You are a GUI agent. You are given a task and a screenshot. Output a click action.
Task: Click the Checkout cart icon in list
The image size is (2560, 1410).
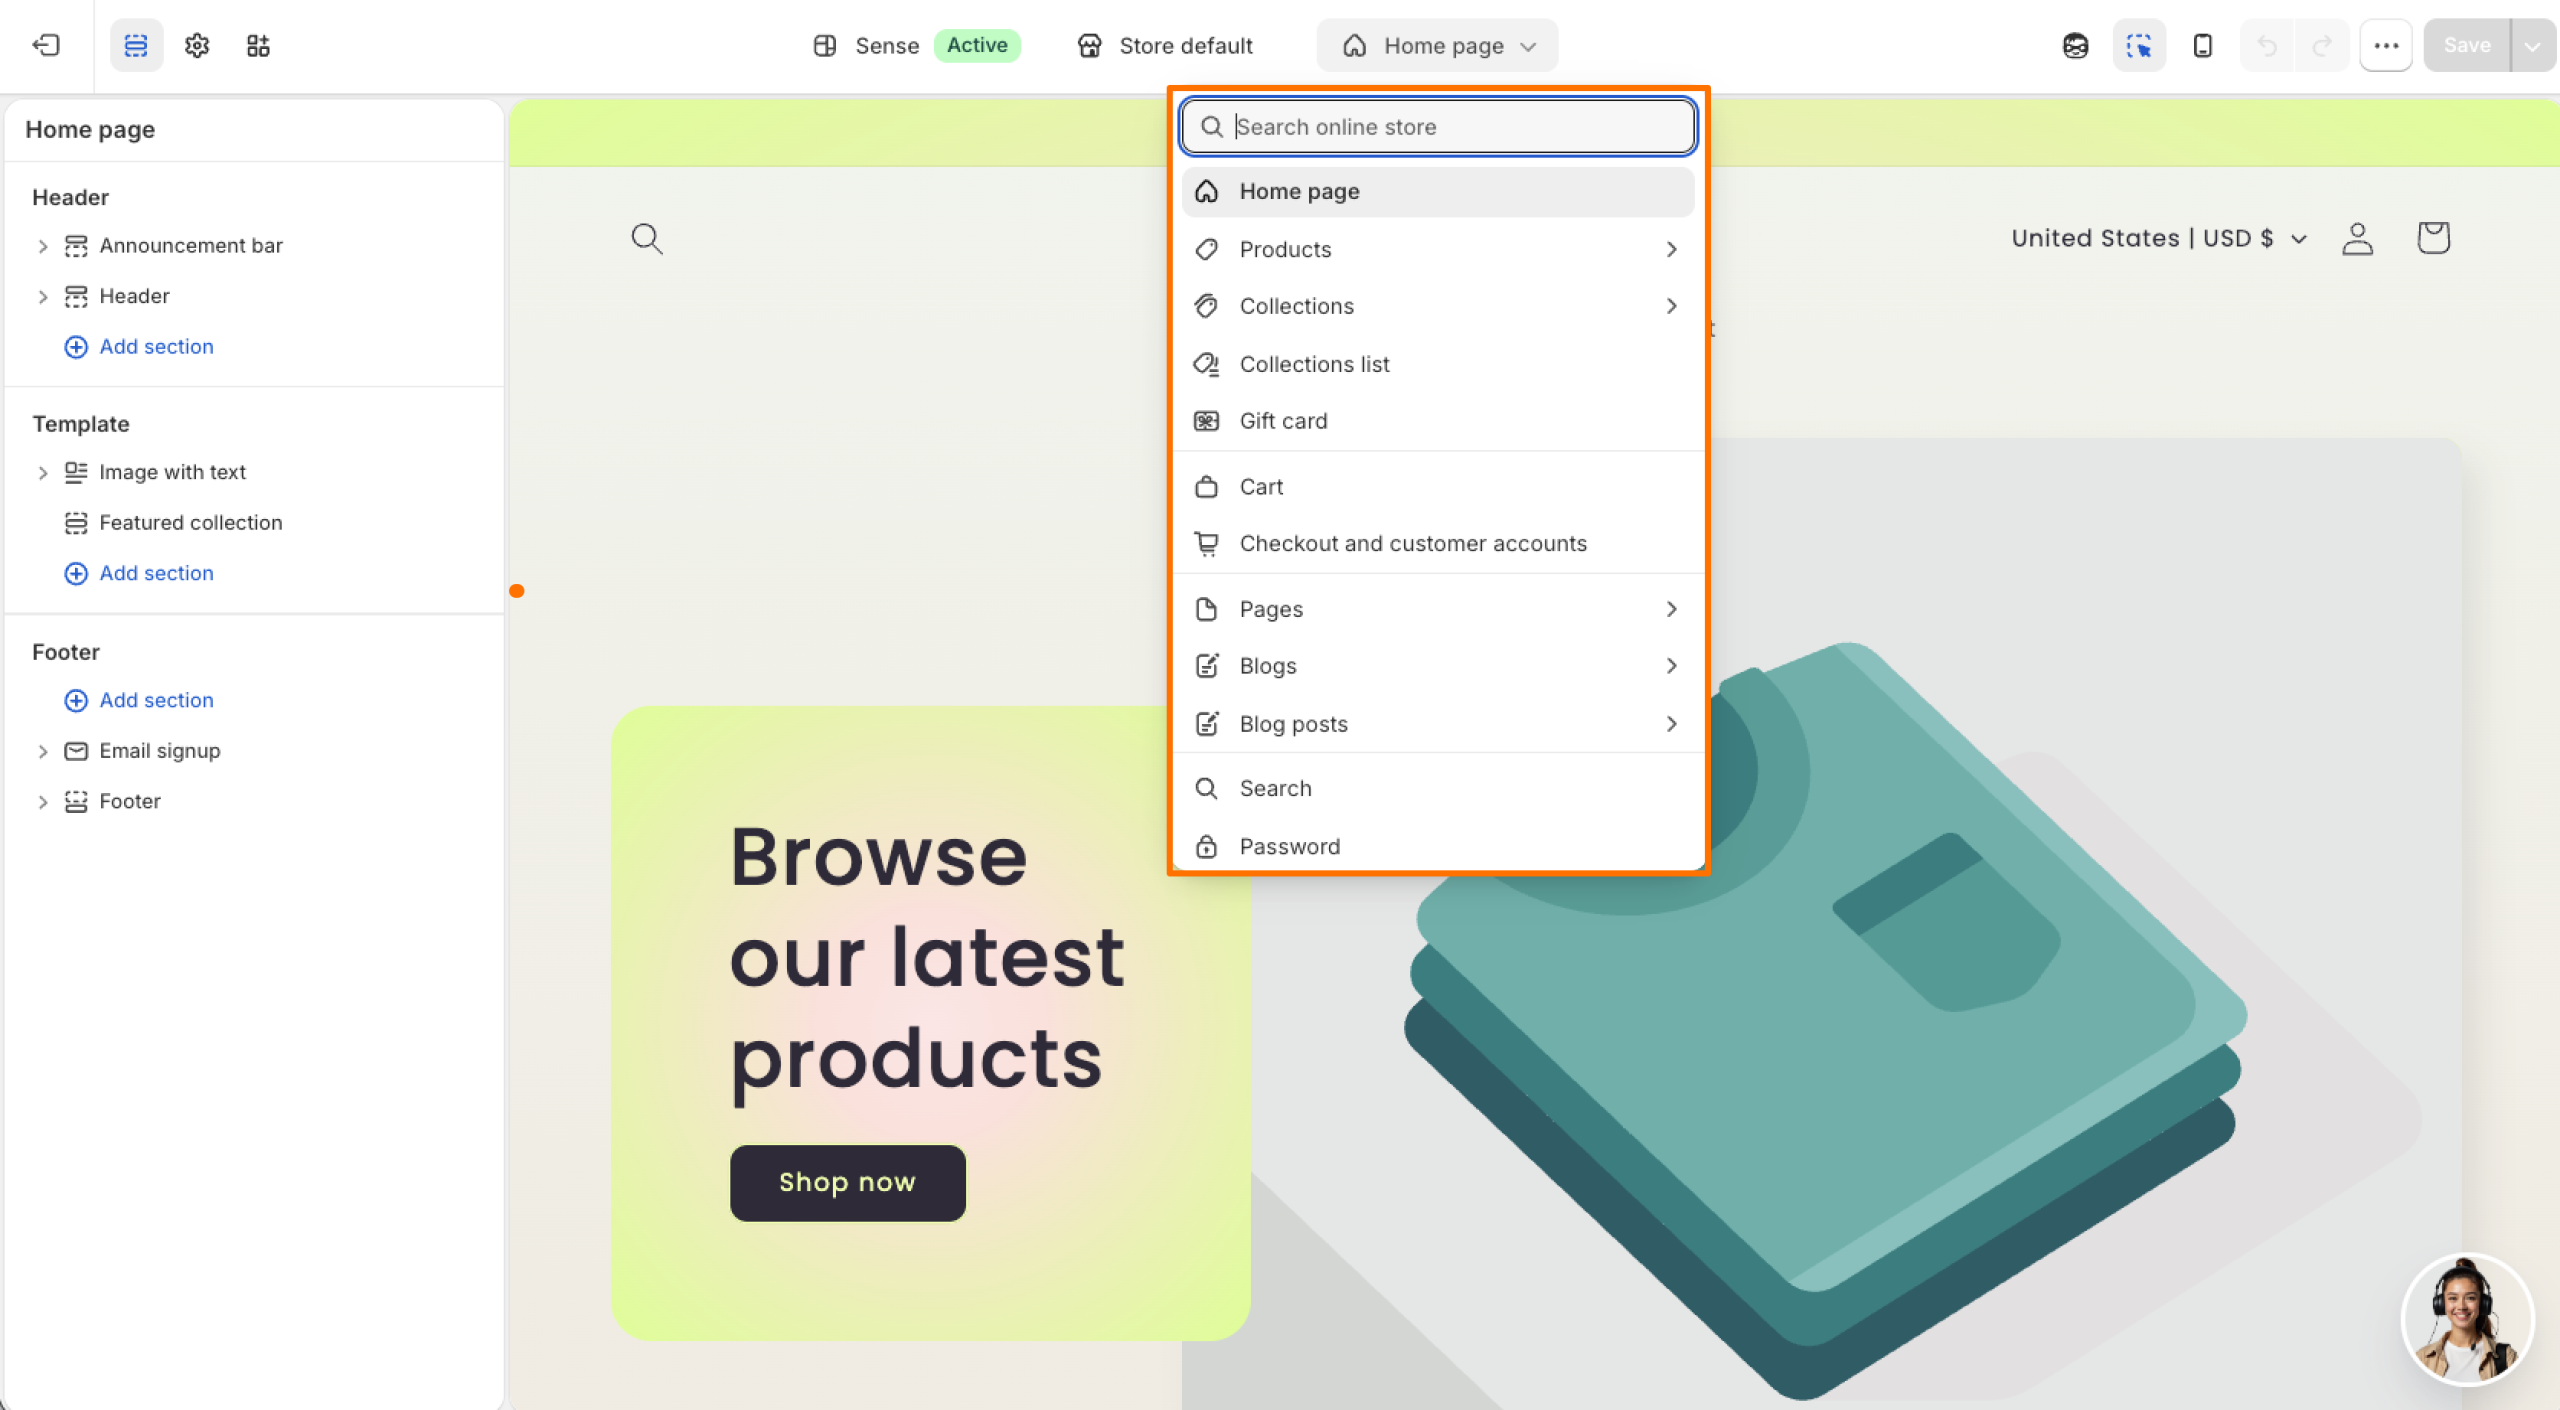[1207, 544]
